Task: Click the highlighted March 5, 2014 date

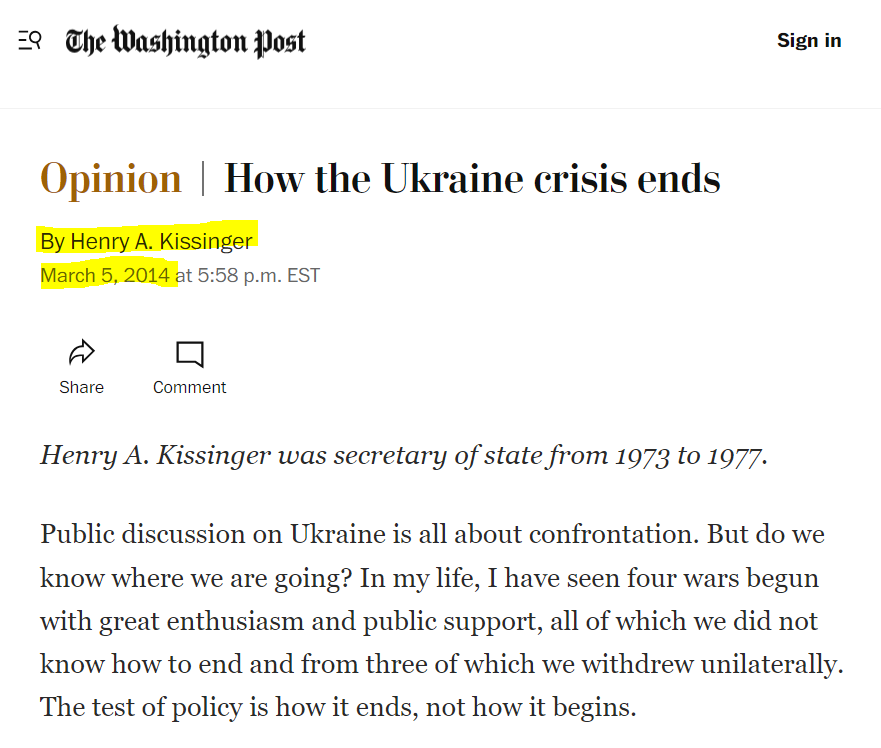Action: click(105, 275)
